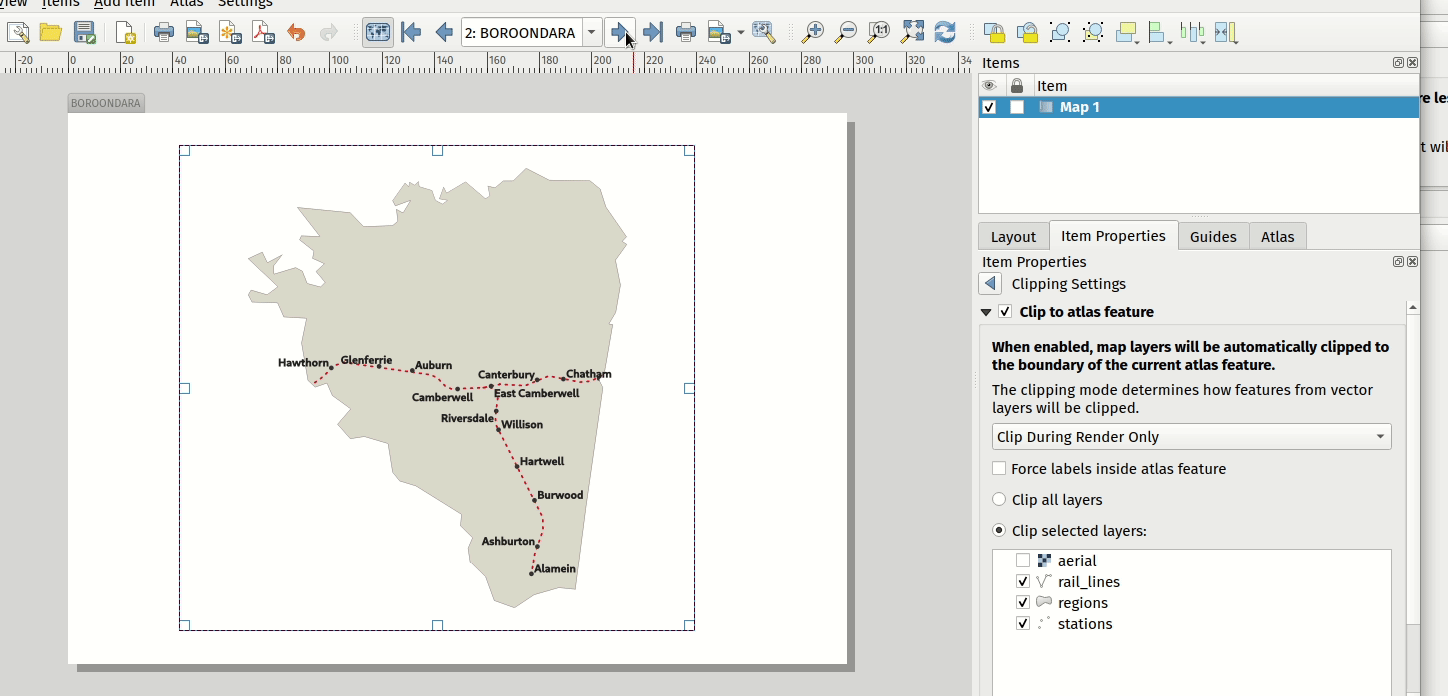This screenshot has height=696, width=1448.
Task: Select the Clip all layers option
Action: point(999,500)
